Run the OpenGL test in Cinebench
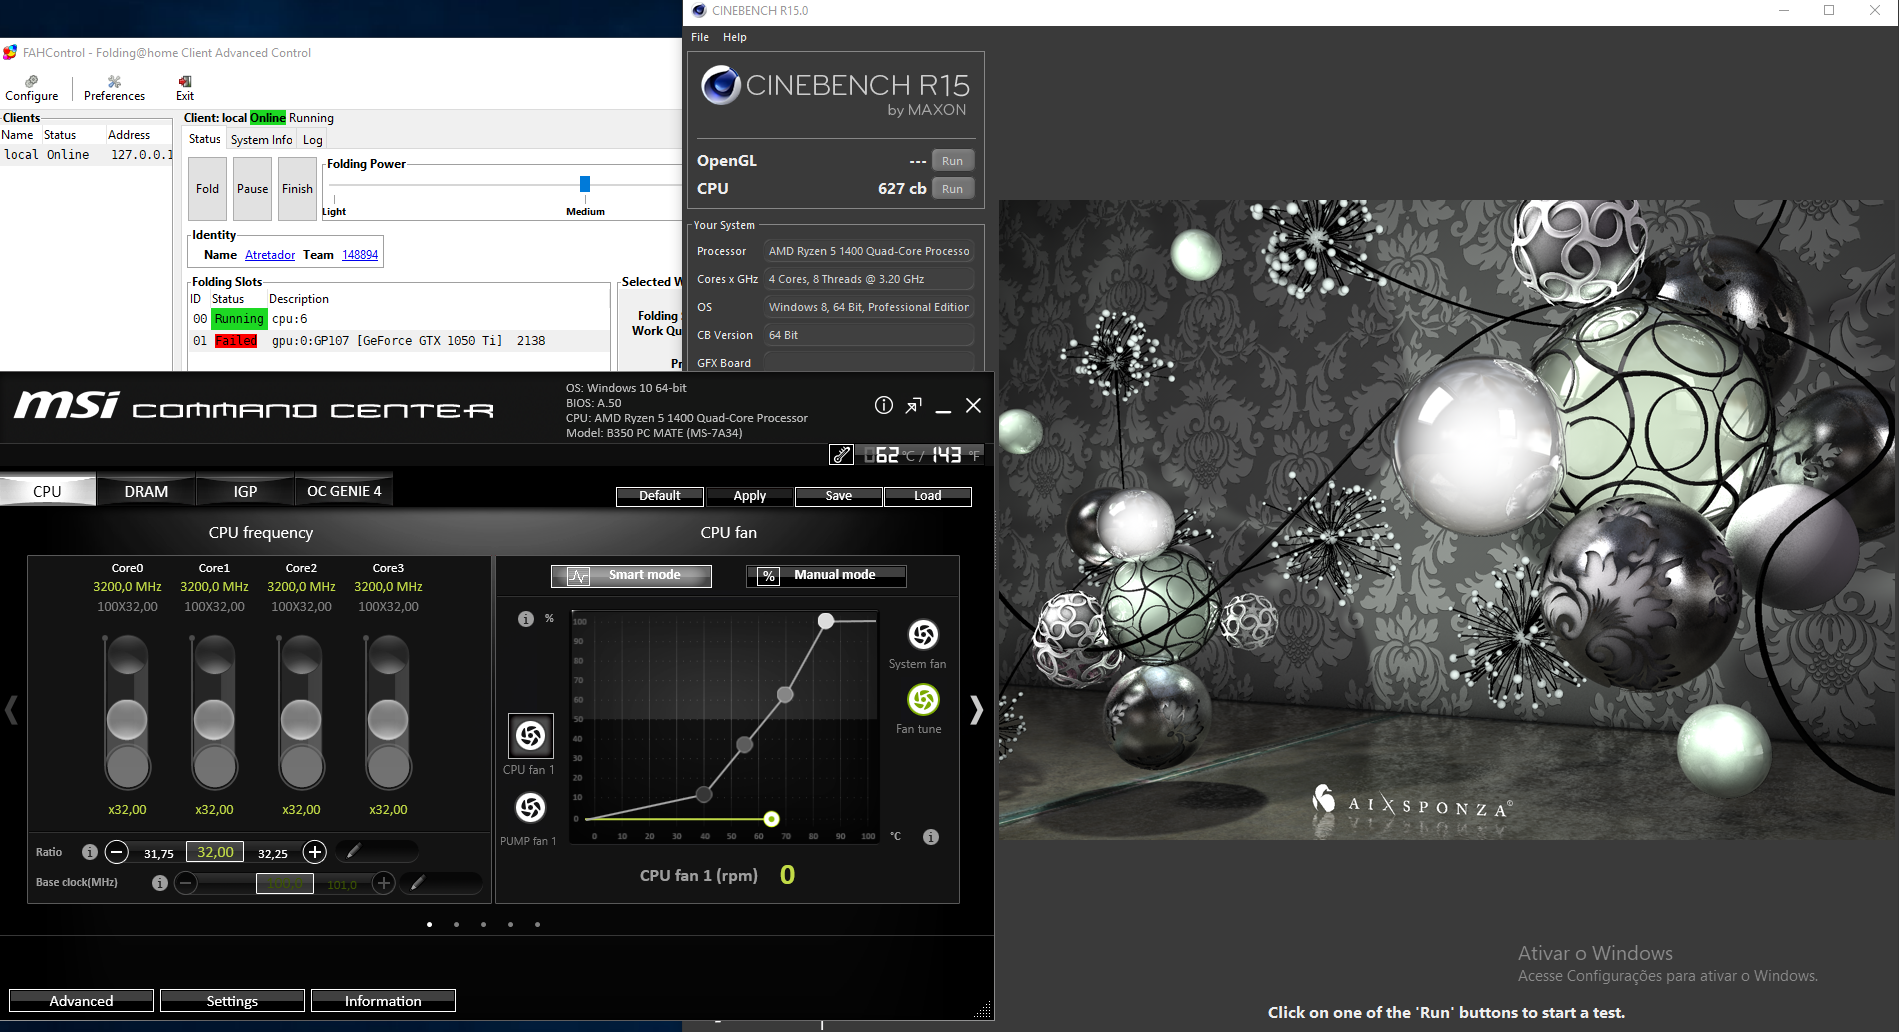This screenshot has width=1899, height=1032. [x=953, y=161]
